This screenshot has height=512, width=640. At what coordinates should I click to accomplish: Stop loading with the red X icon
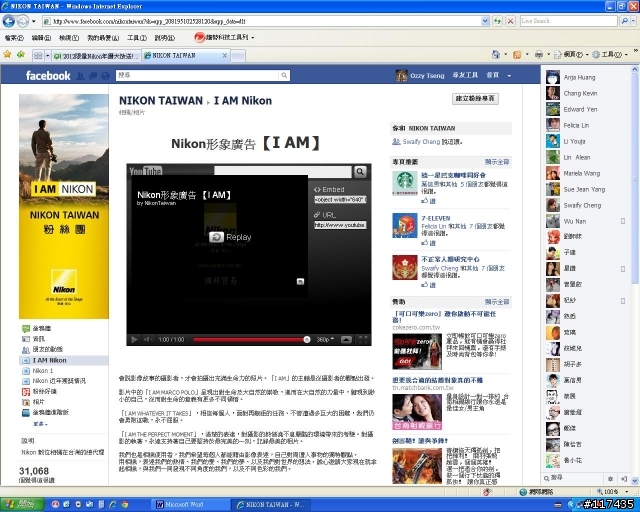[x=510, y=21]
